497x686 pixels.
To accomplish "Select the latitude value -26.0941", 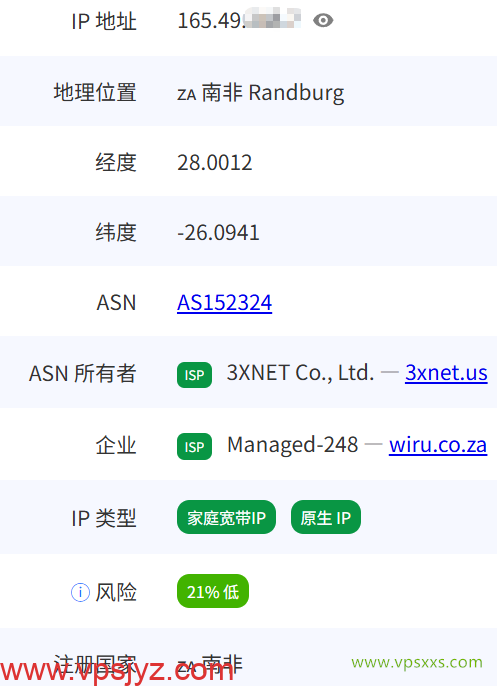I will coord(218,233).
